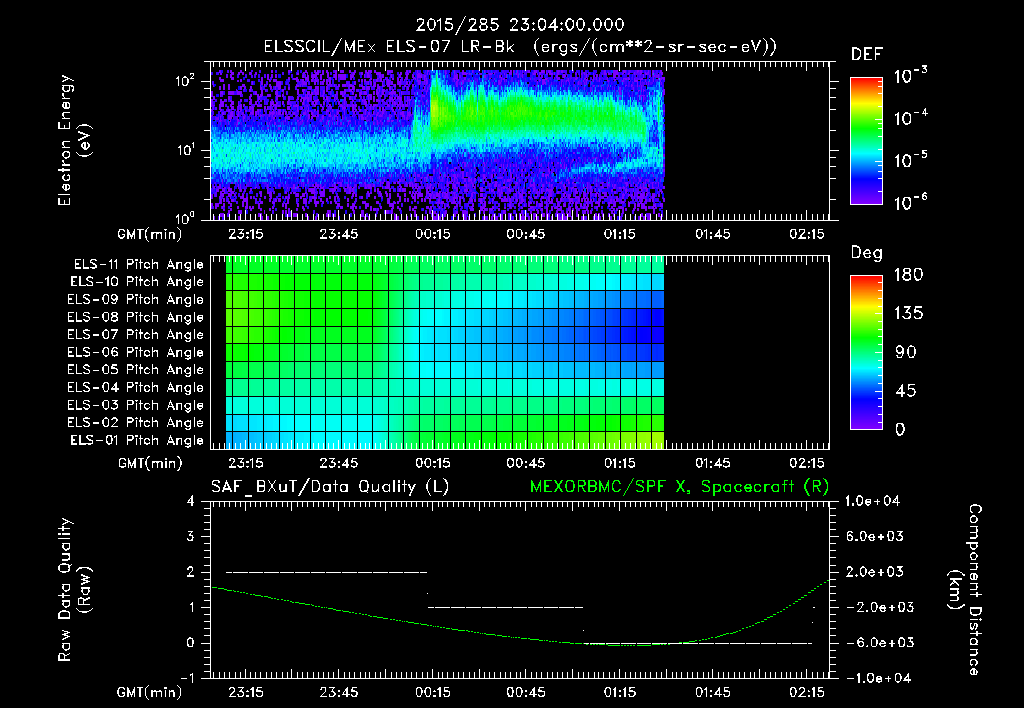The height and width of the screenshot is (708, 1024).
Task: Select the ELS-01 Pitch Angle row label
Action: [x=136, y=441]
